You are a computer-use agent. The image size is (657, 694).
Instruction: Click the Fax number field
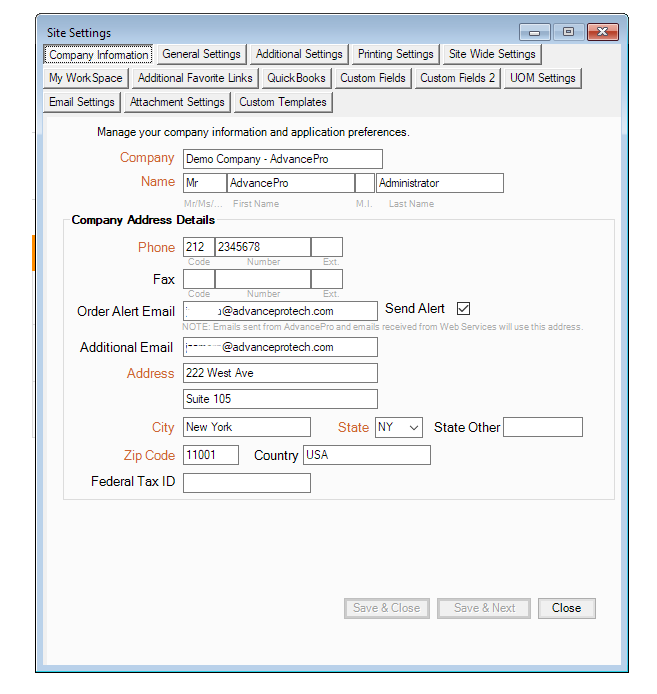coord(262,279)
